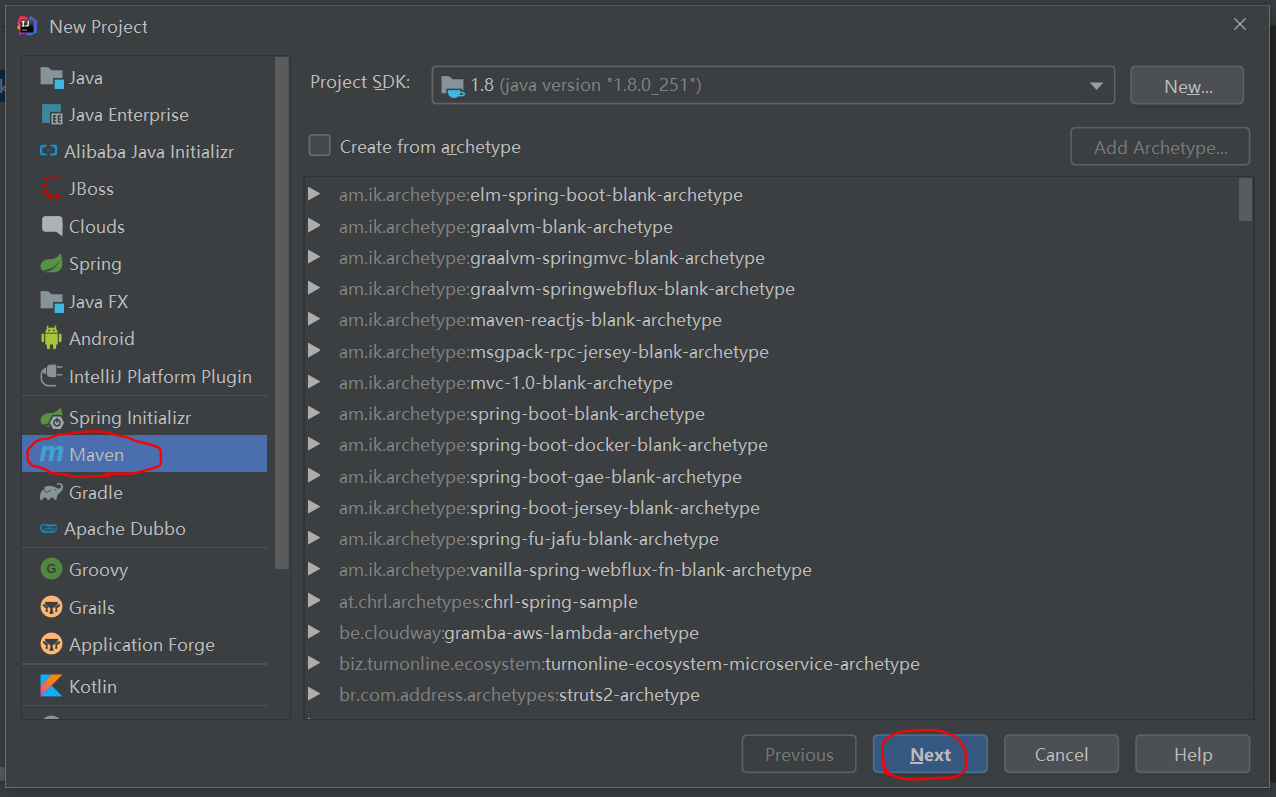1276x797 pixels.
Task: Select the Java project type icon
Action: [51, 77]
